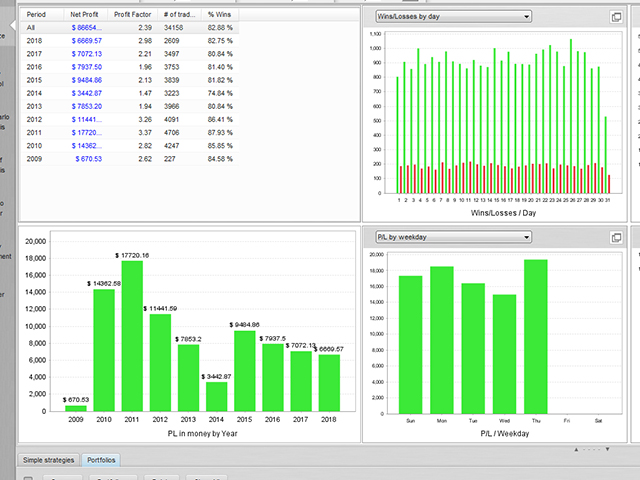Tick the checkbox below the Simple strategies tab
The image size is (640, 480).
[28, 478]
